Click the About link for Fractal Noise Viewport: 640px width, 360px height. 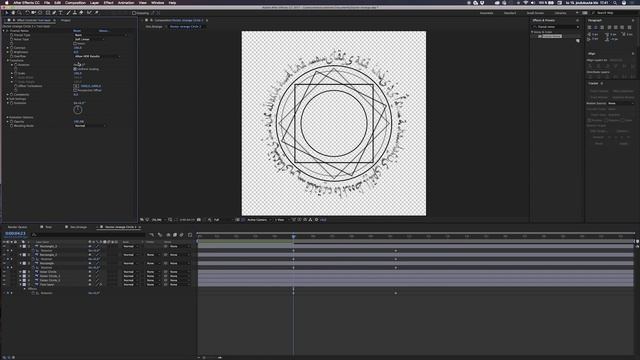click(x=103, y=31)
